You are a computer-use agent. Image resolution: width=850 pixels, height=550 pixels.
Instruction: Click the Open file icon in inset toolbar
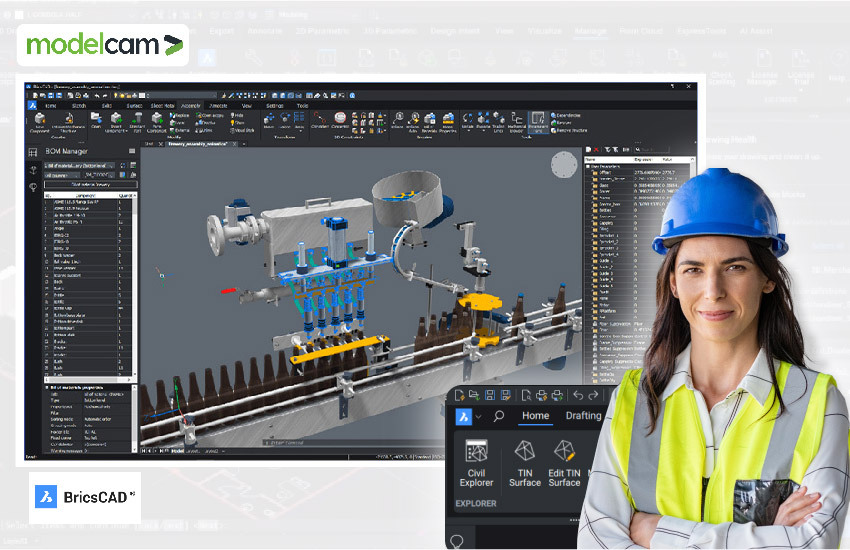click(474, 395)
